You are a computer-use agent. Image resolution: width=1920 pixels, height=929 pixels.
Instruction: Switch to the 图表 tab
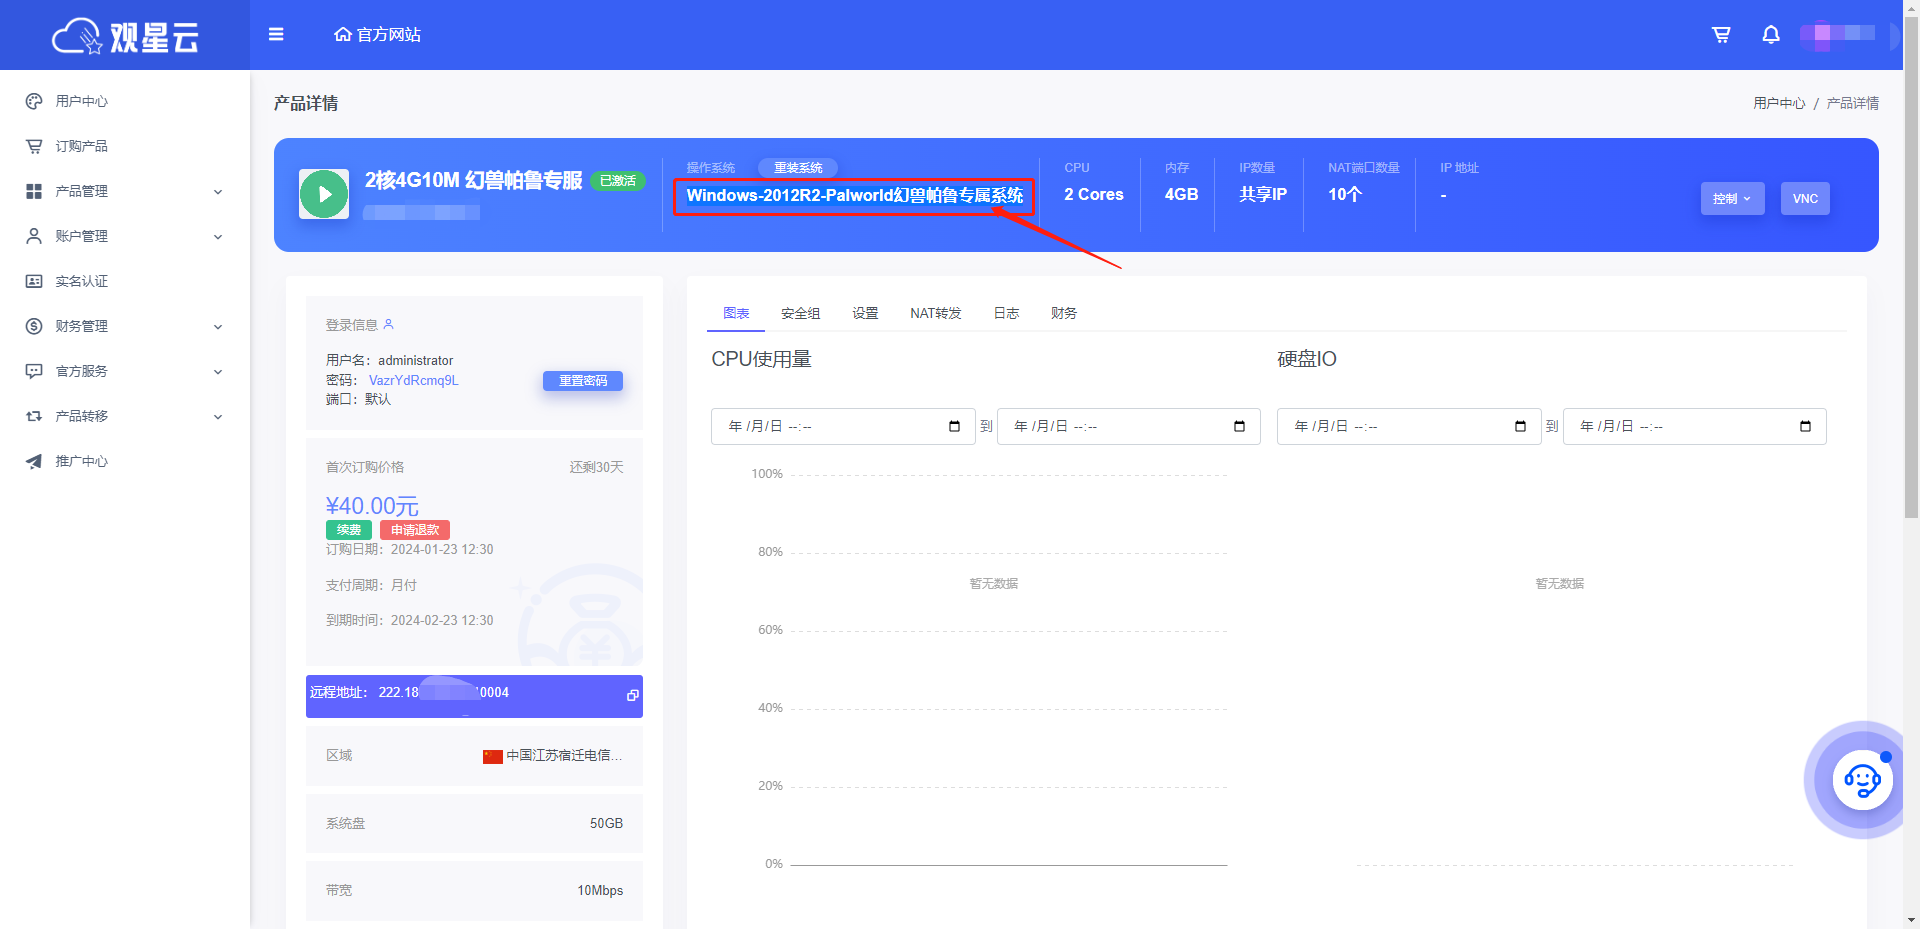(736, 313)
